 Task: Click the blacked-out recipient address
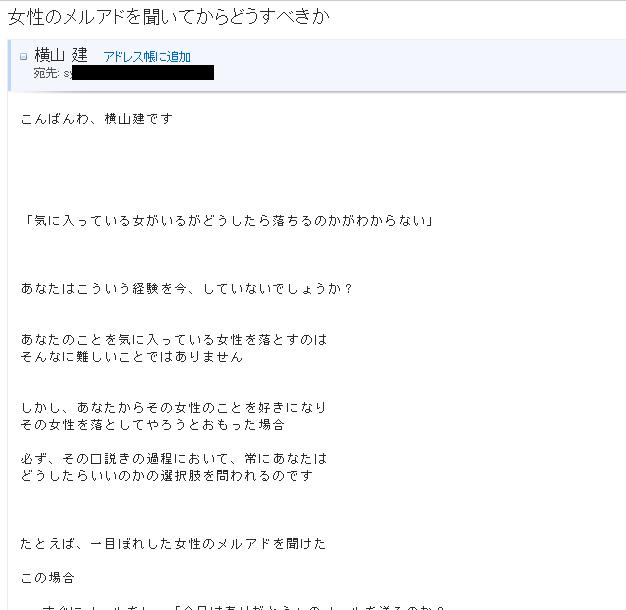143,73
